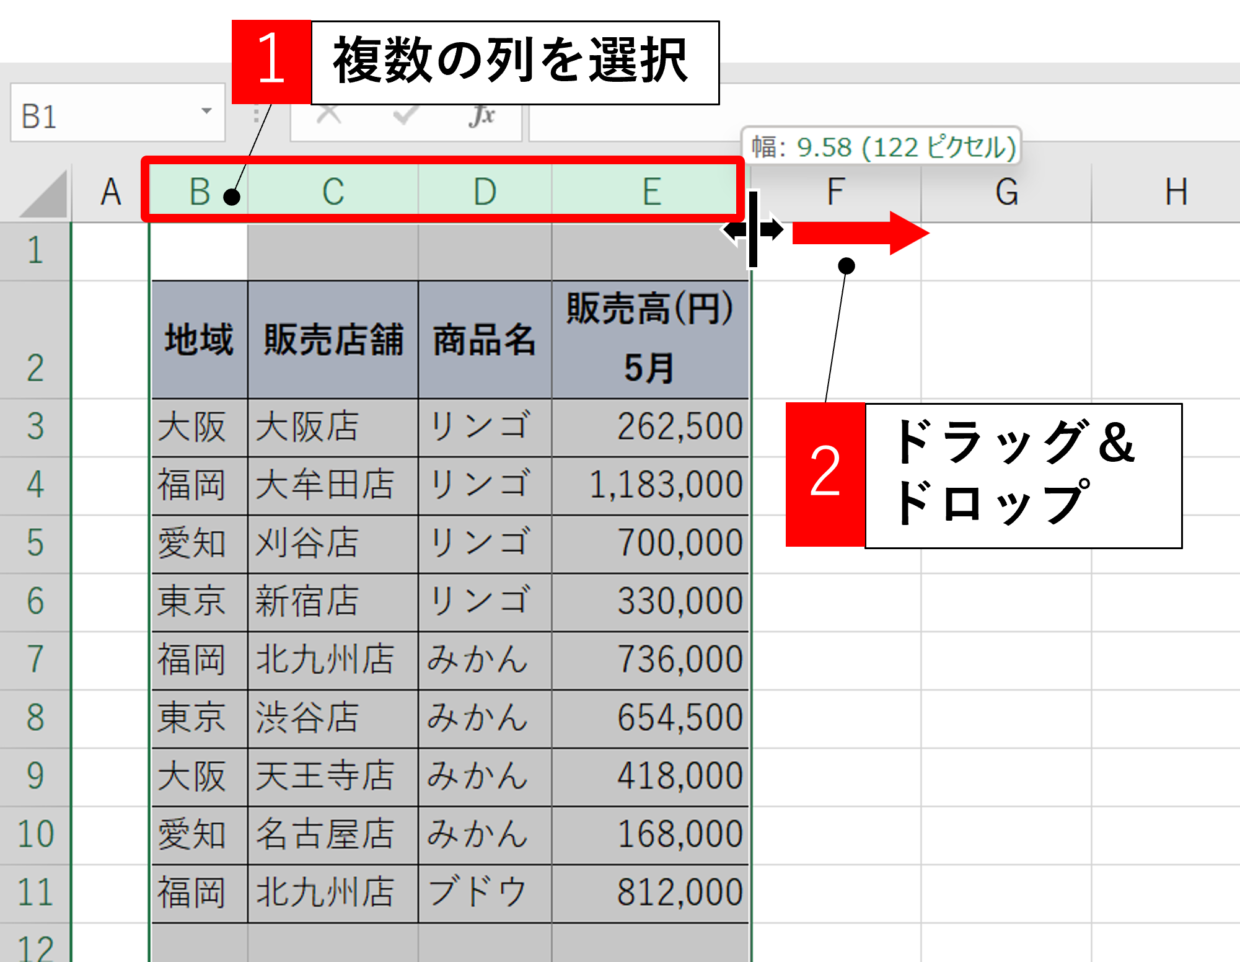Click the Name Box showing B1

(100, 116)
